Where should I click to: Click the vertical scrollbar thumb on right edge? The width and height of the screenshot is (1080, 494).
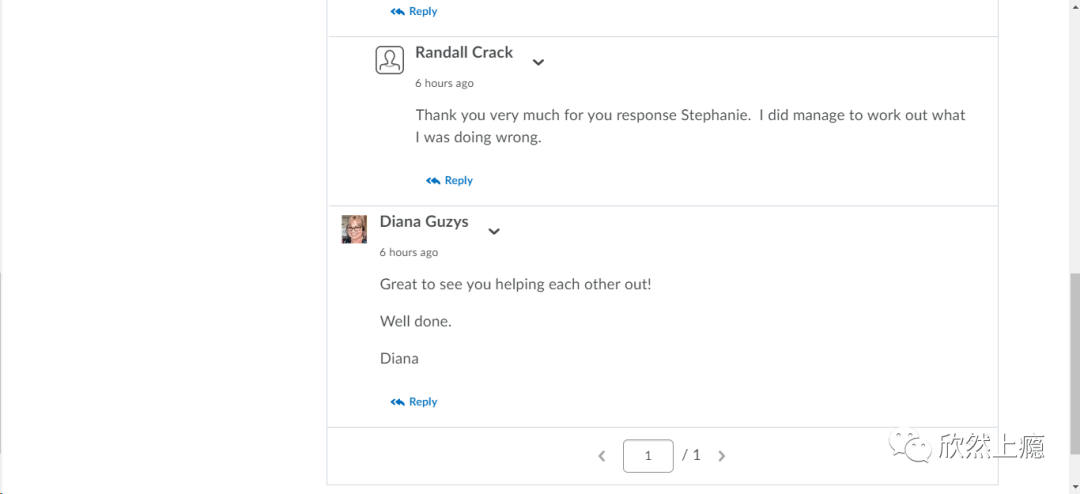pyautogui.click(x=1074, y=364)
